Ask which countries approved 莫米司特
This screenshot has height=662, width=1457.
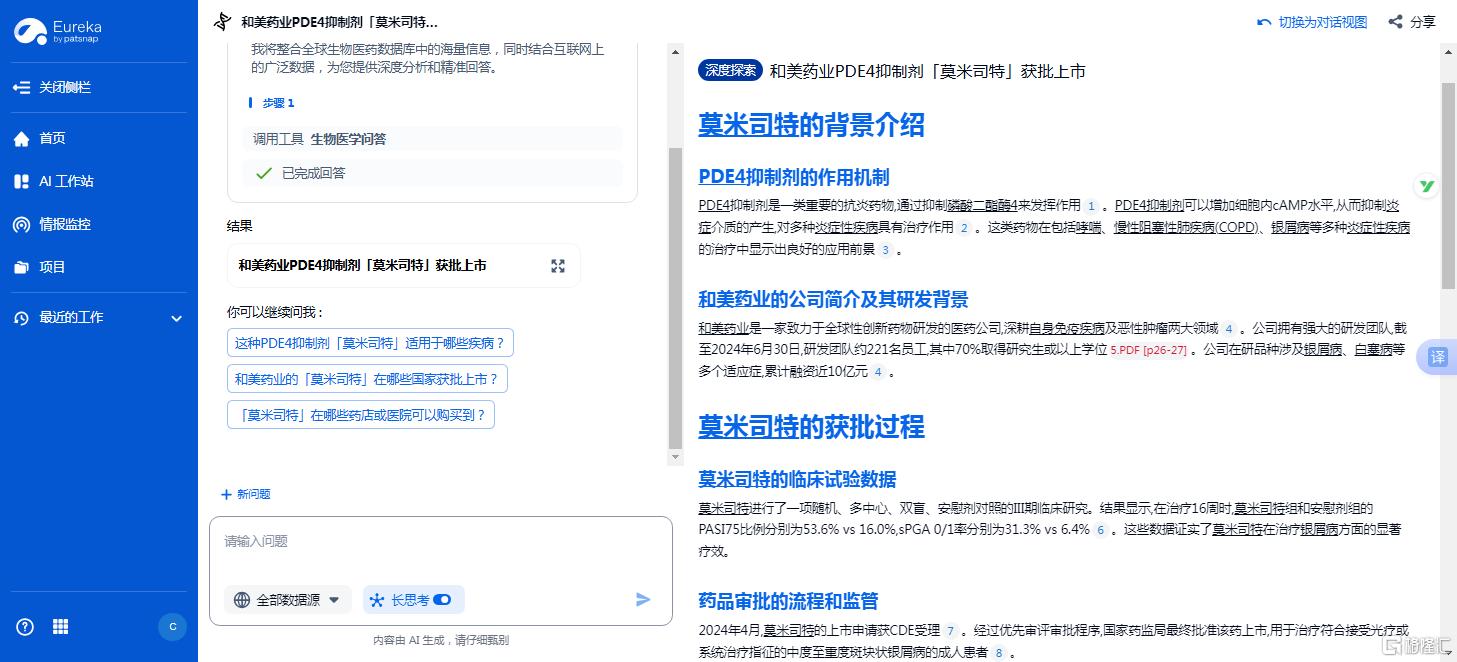(367, 379)
